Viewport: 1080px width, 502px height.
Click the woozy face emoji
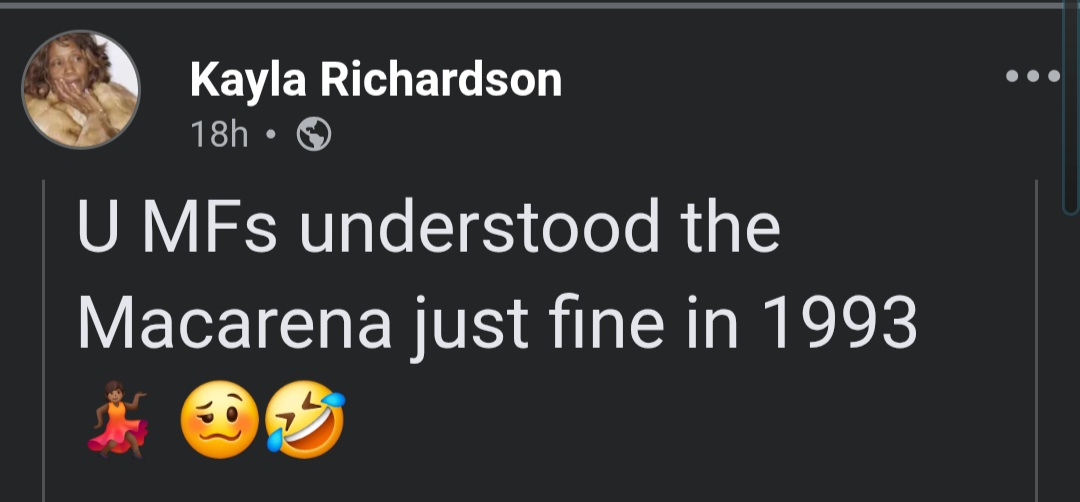218,423
